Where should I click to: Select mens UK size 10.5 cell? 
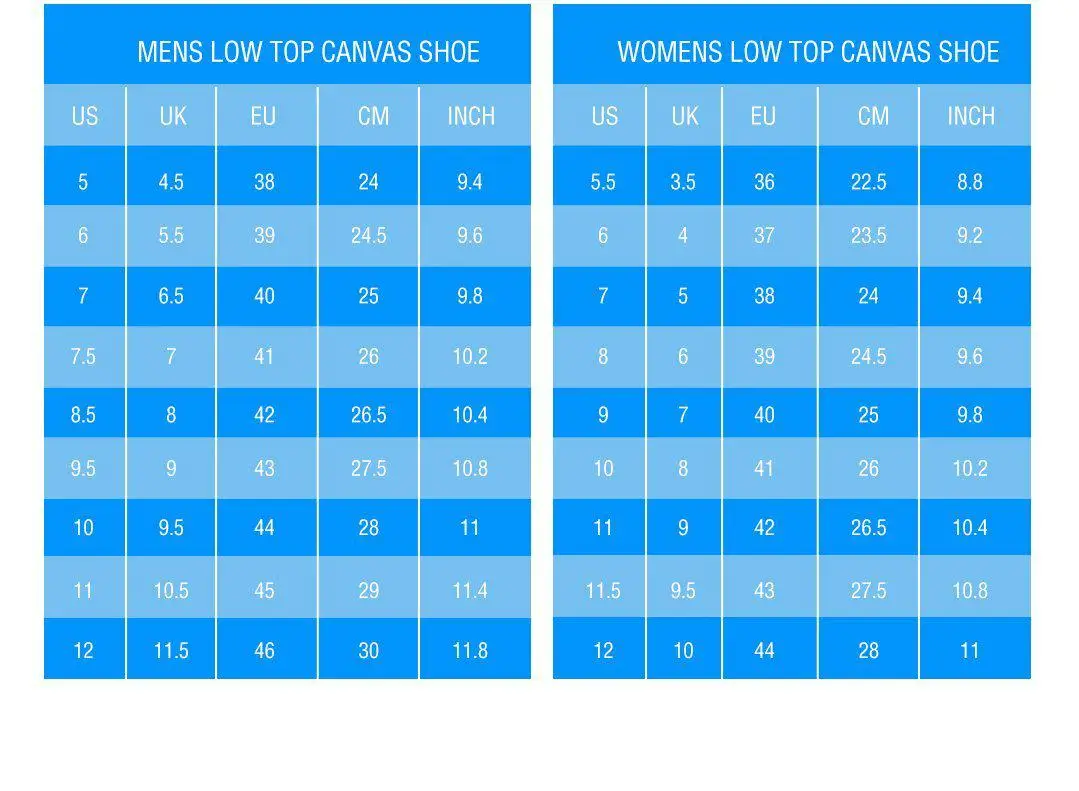(171, 591)
